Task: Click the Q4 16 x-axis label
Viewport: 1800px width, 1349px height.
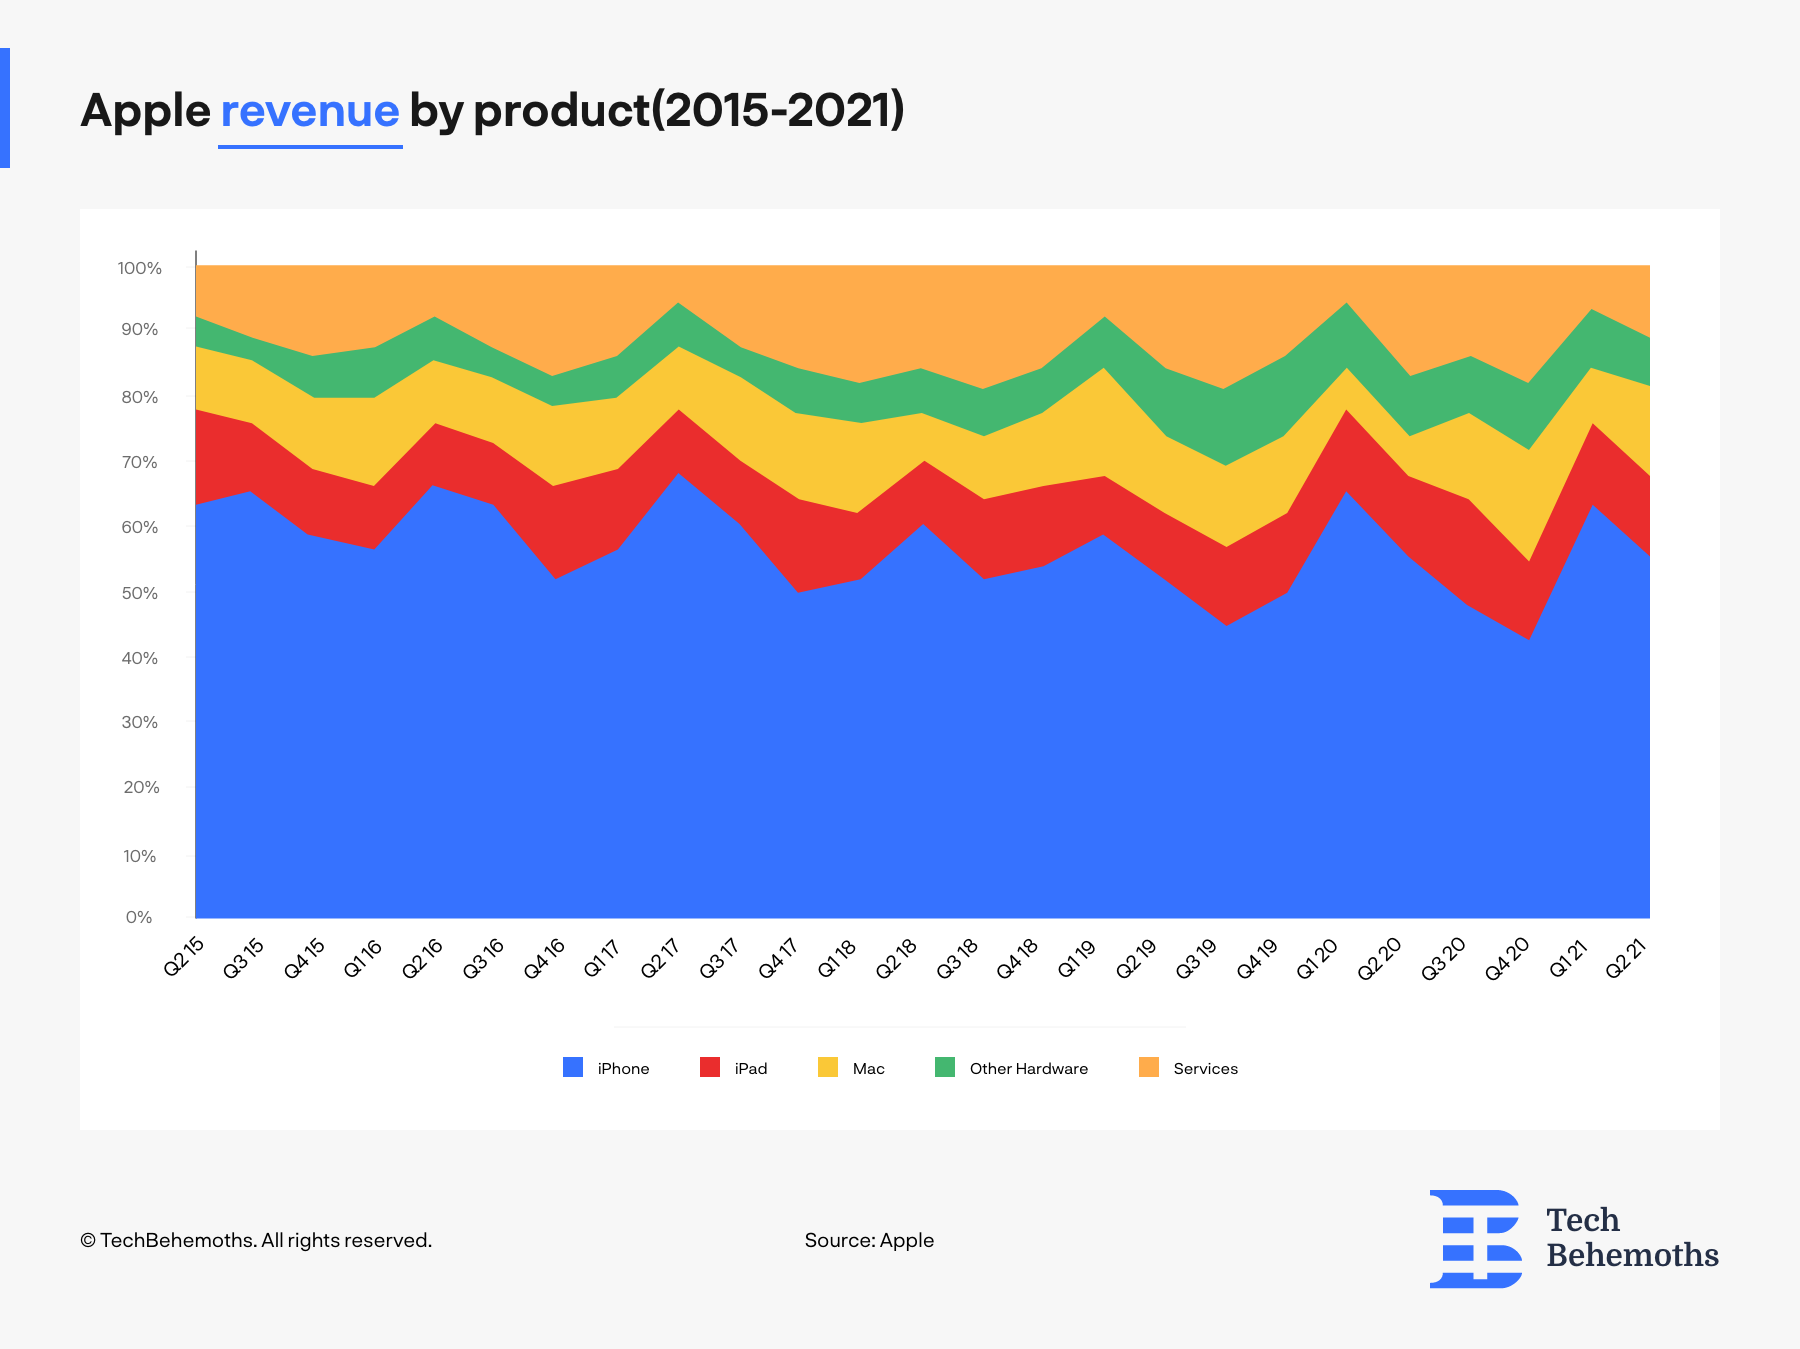Action: pos(546,957)
